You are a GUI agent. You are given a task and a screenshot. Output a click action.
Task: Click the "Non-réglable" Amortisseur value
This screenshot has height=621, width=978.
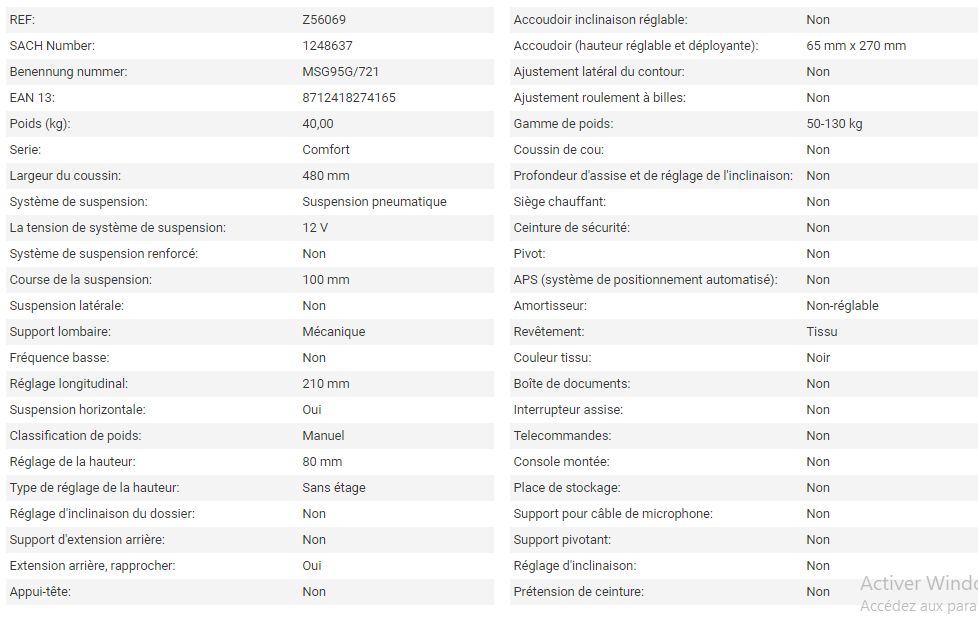tap(842, 306)
